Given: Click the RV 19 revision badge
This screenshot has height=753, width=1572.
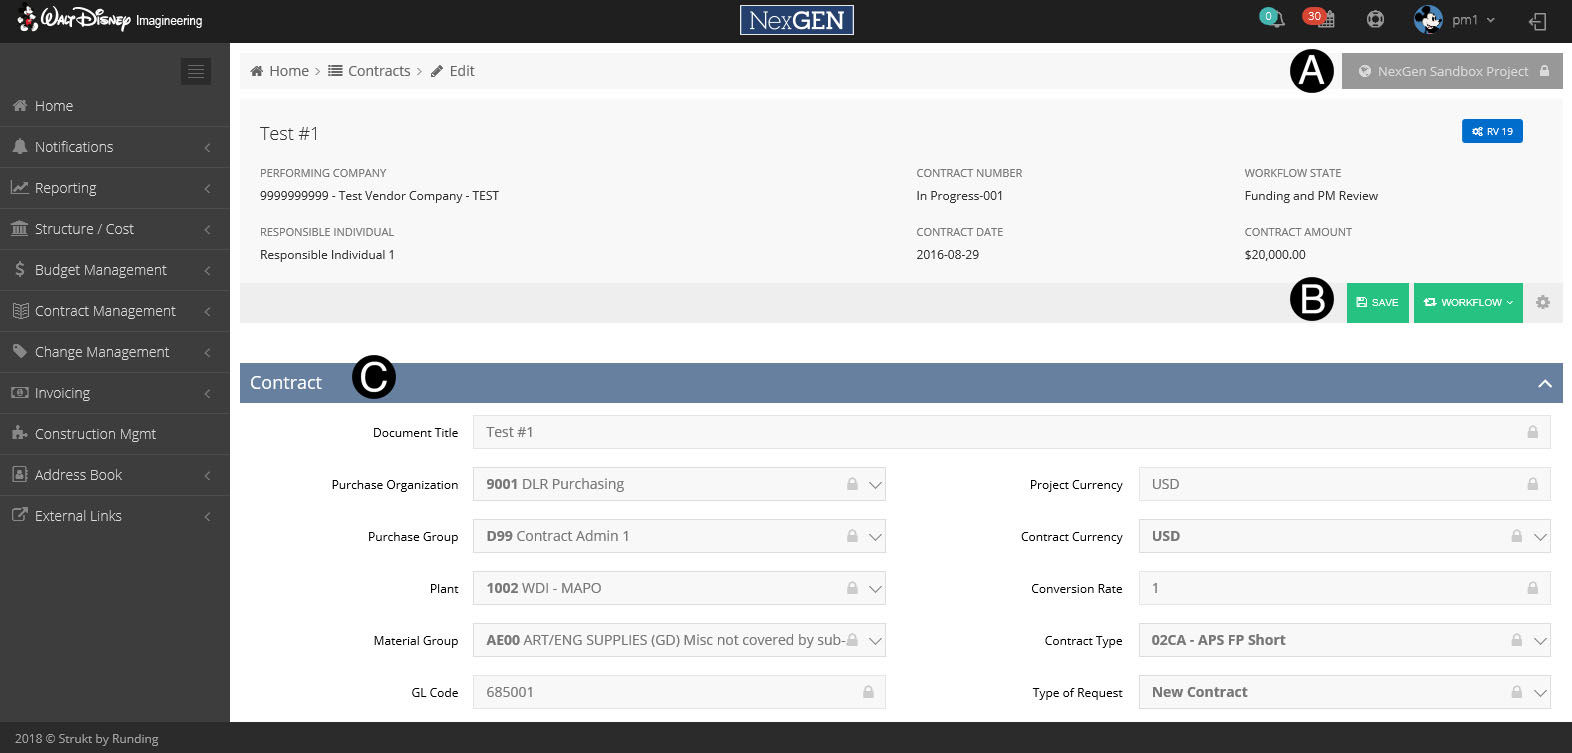Looking at the screenshot, I should coord(1492,131).
